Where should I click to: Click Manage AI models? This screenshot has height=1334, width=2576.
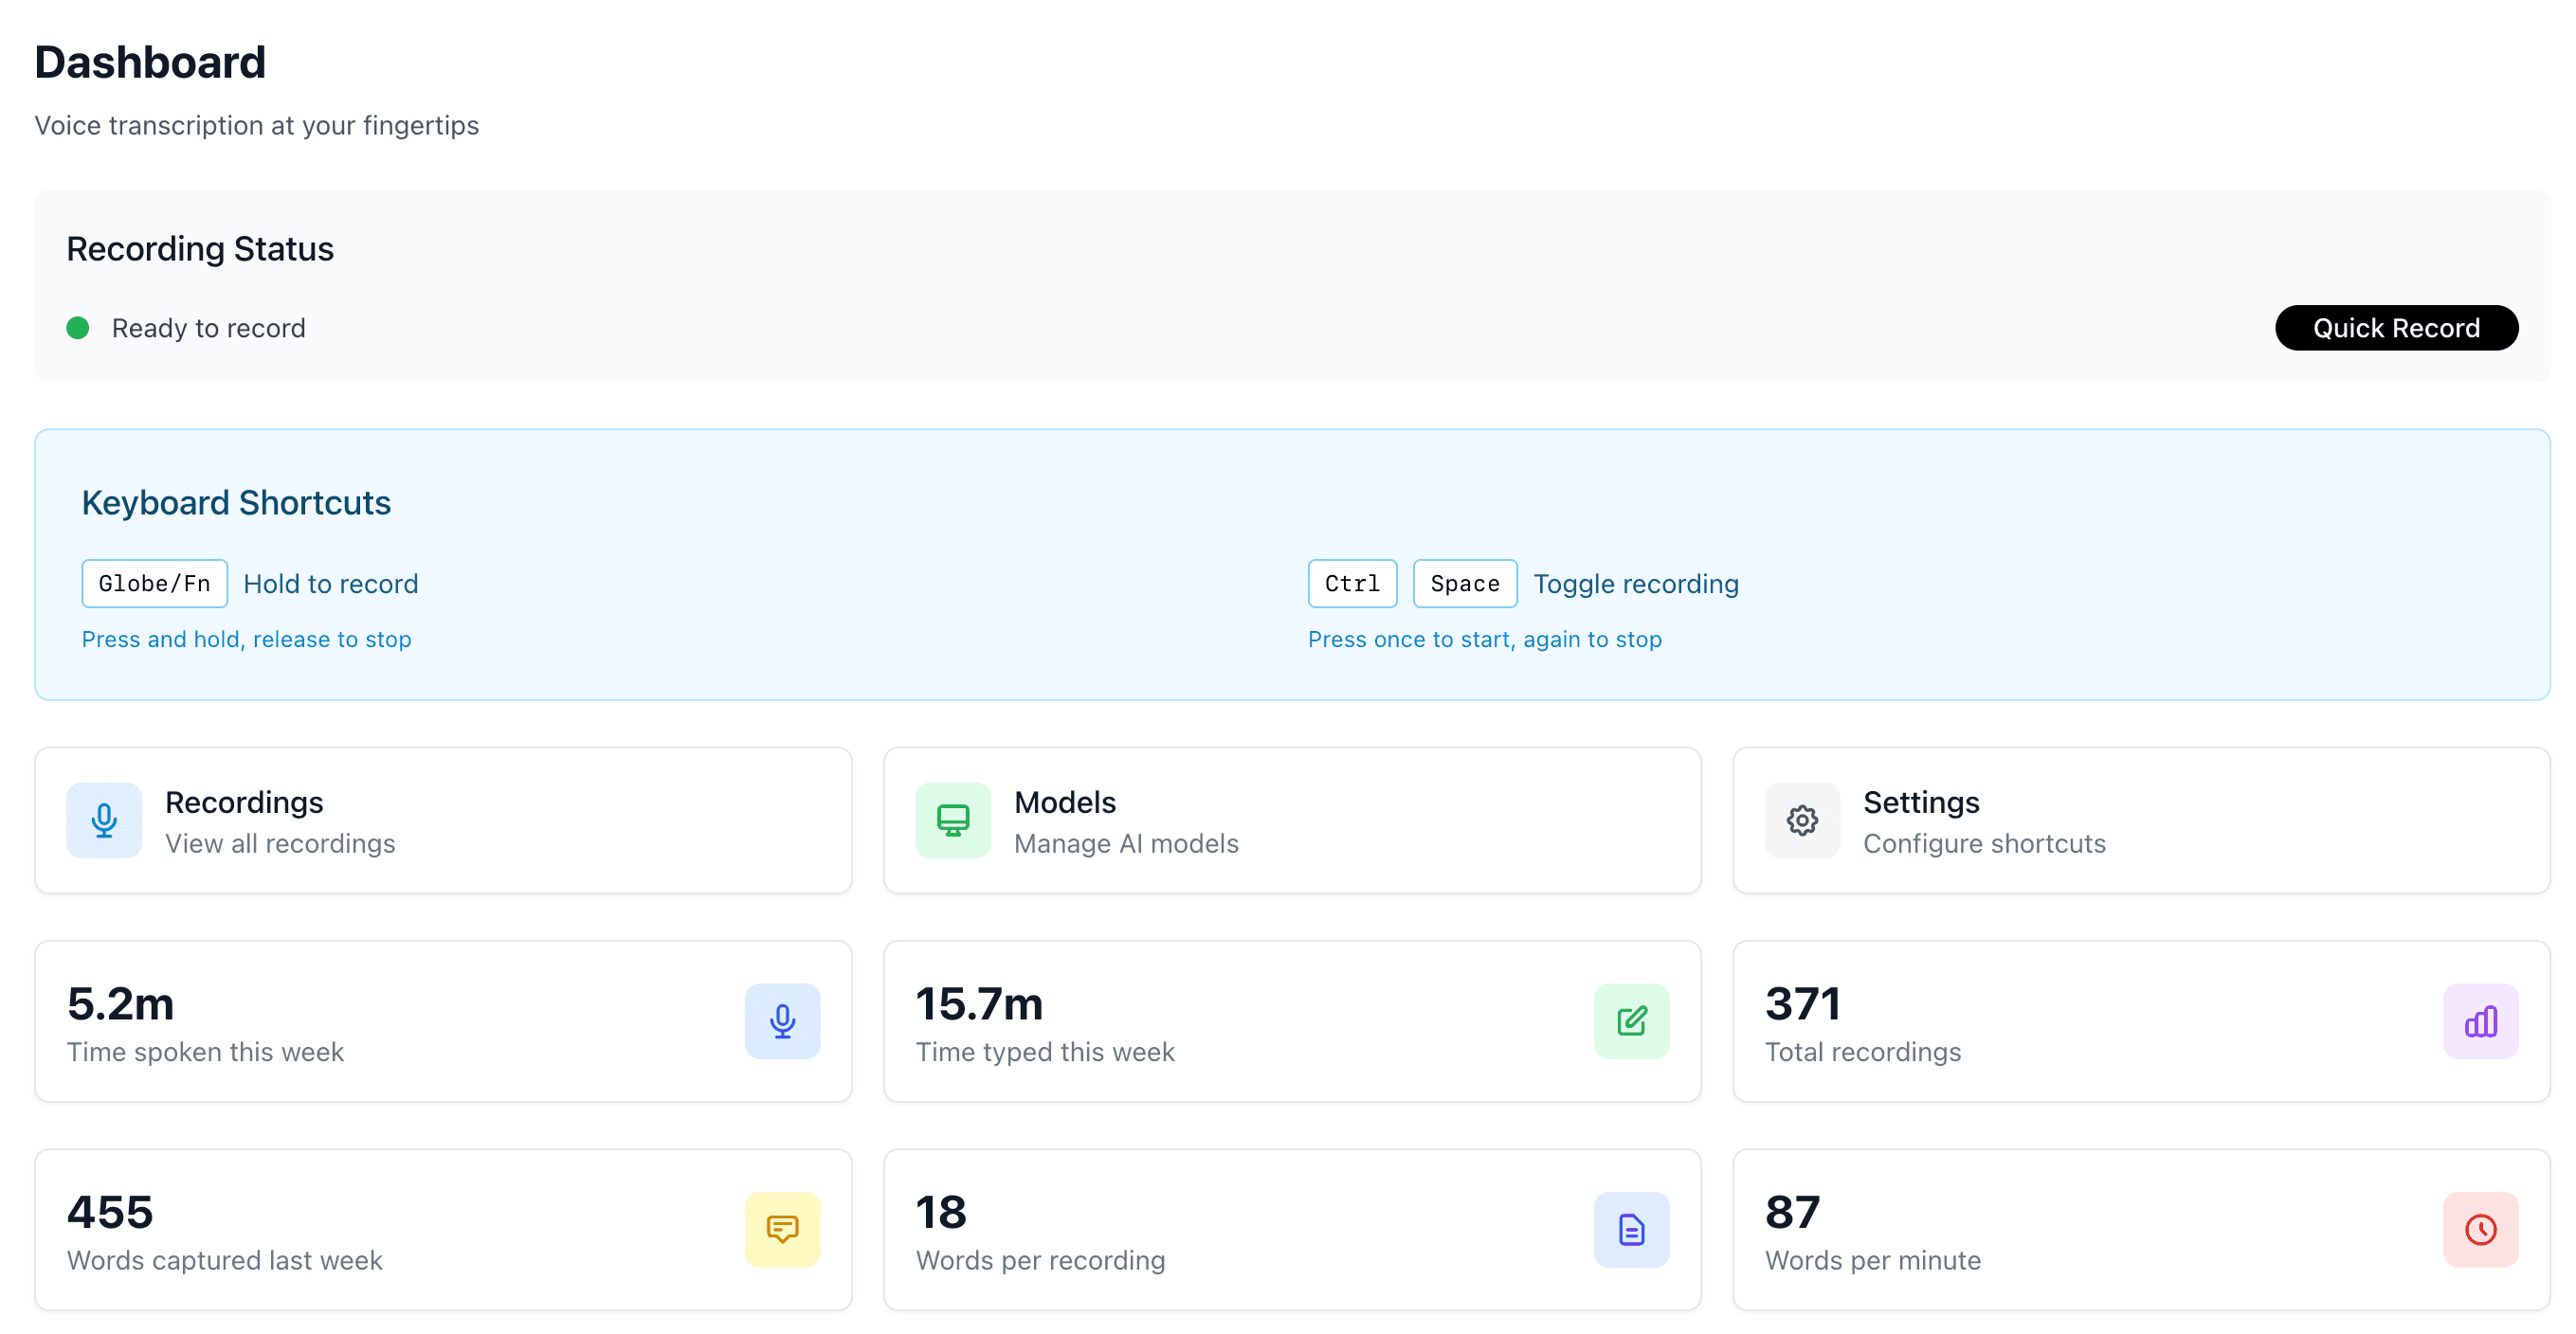1127,843
